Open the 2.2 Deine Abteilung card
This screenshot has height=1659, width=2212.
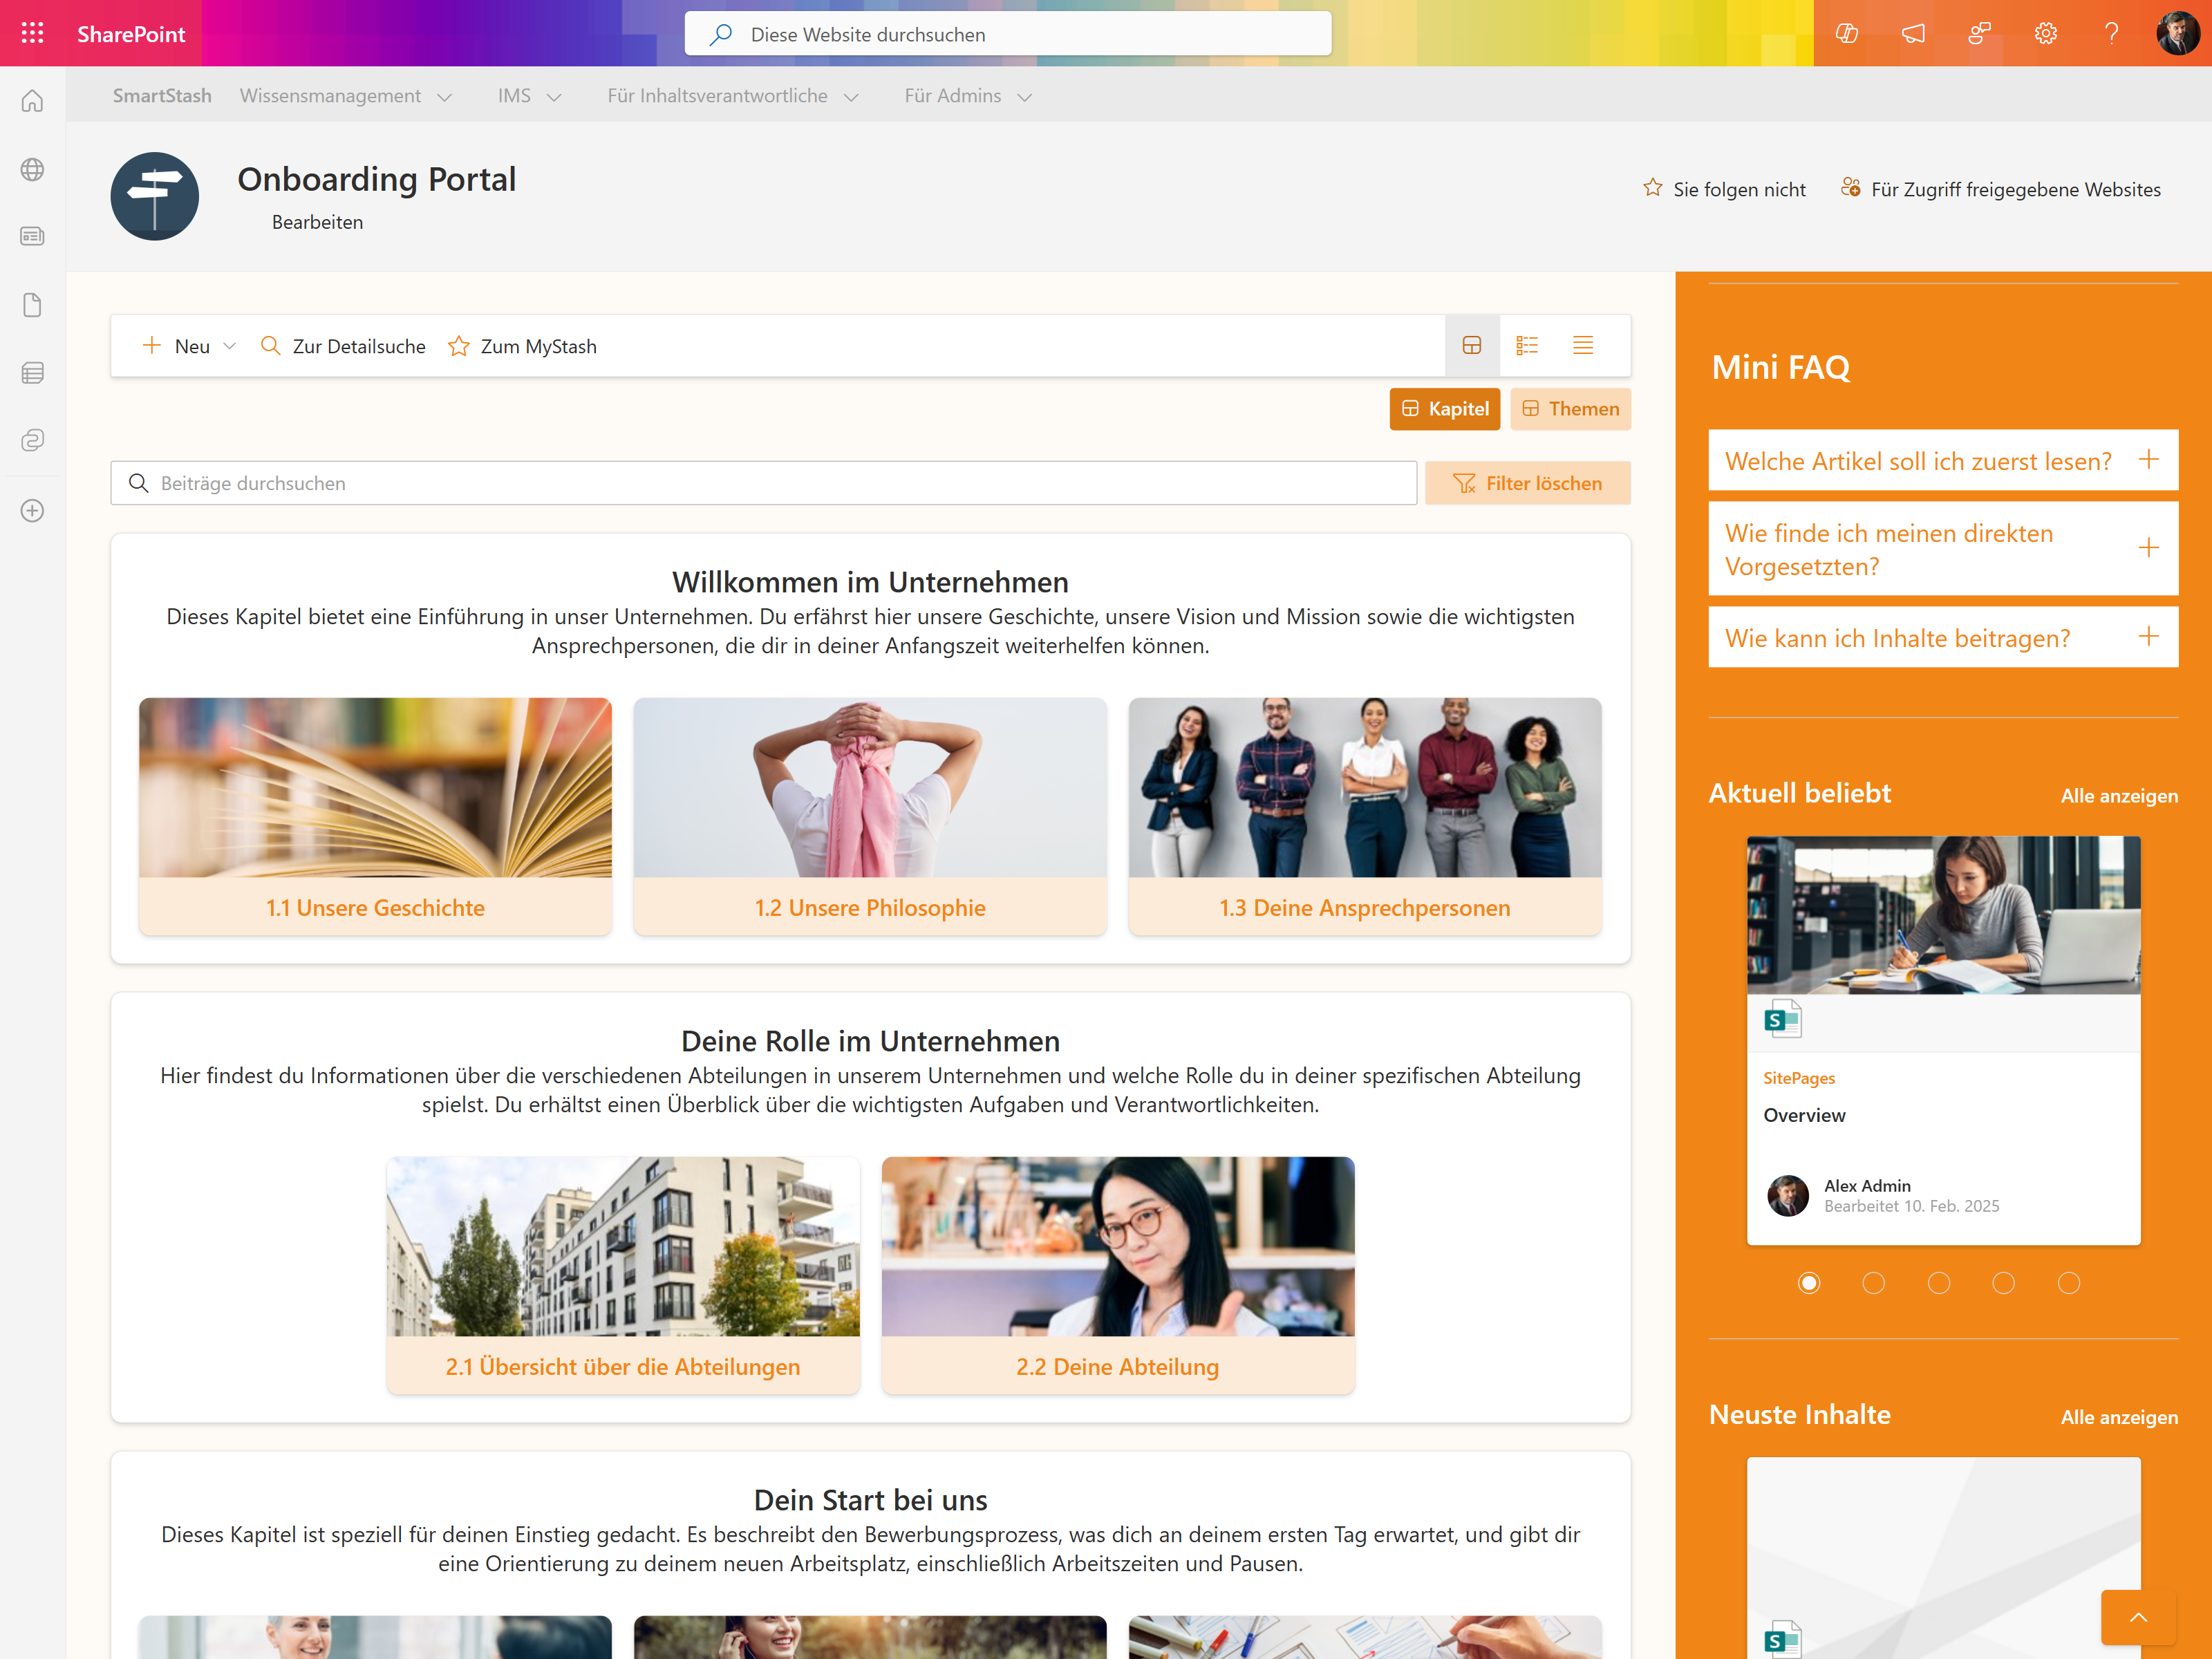(x=1118, y=1275)
